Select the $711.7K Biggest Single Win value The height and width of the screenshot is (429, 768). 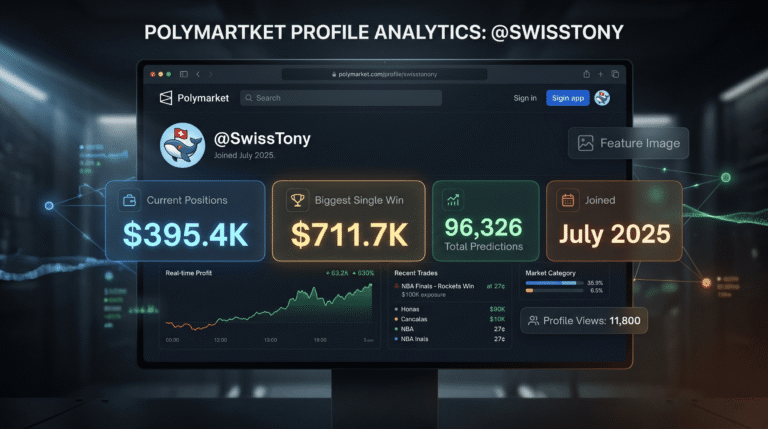(x=349, y=235)
